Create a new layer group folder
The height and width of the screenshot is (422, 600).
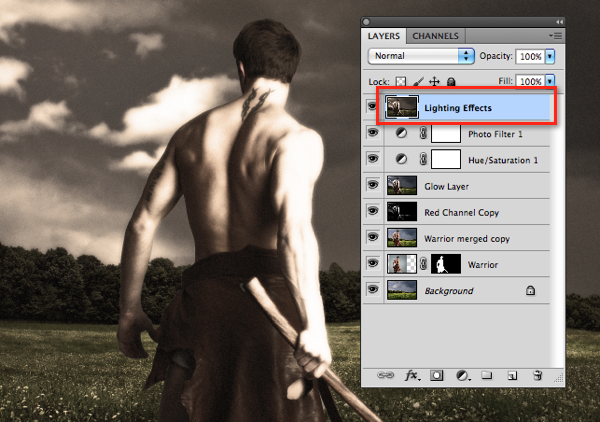[x=487, y=375]
